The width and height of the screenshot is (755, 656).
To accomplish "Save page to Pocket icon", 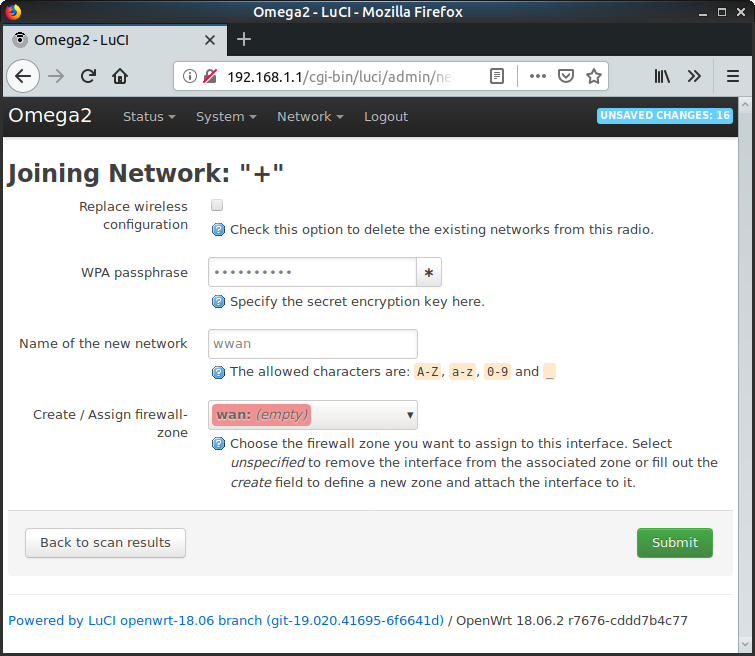I will [x=566, y=76].
